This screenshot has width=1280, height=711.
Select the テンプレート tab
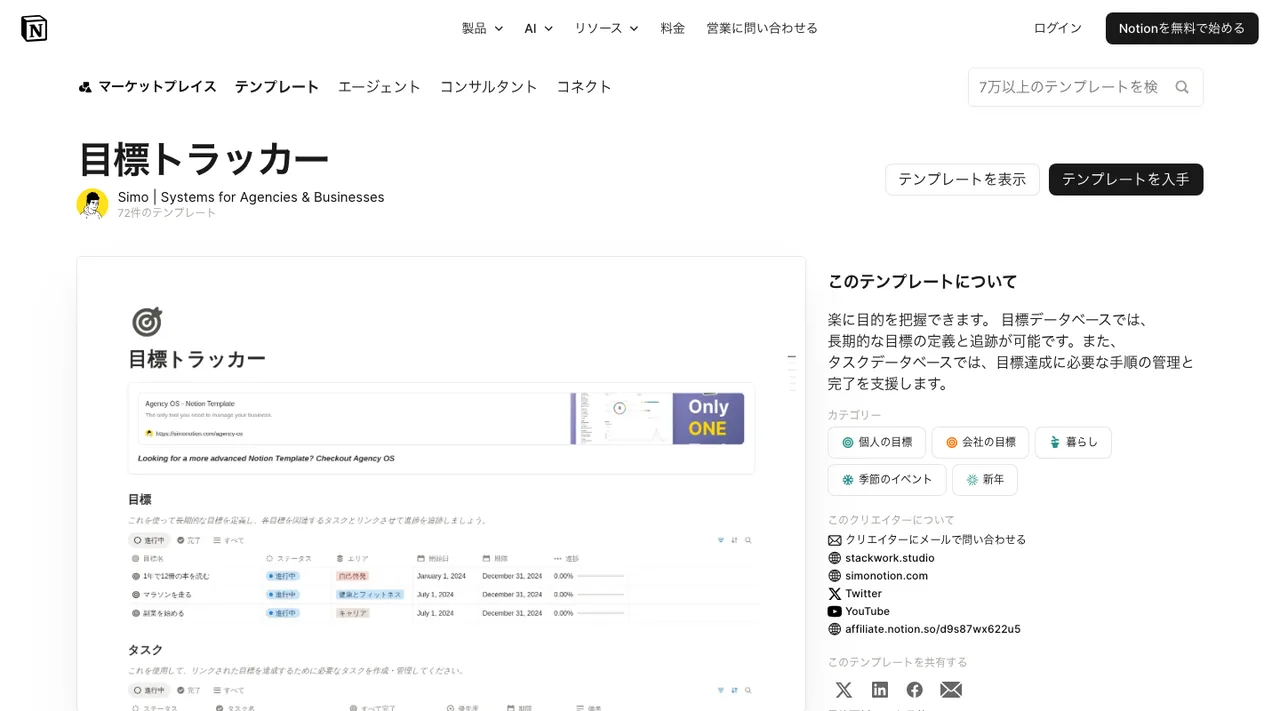click(277, 87)
